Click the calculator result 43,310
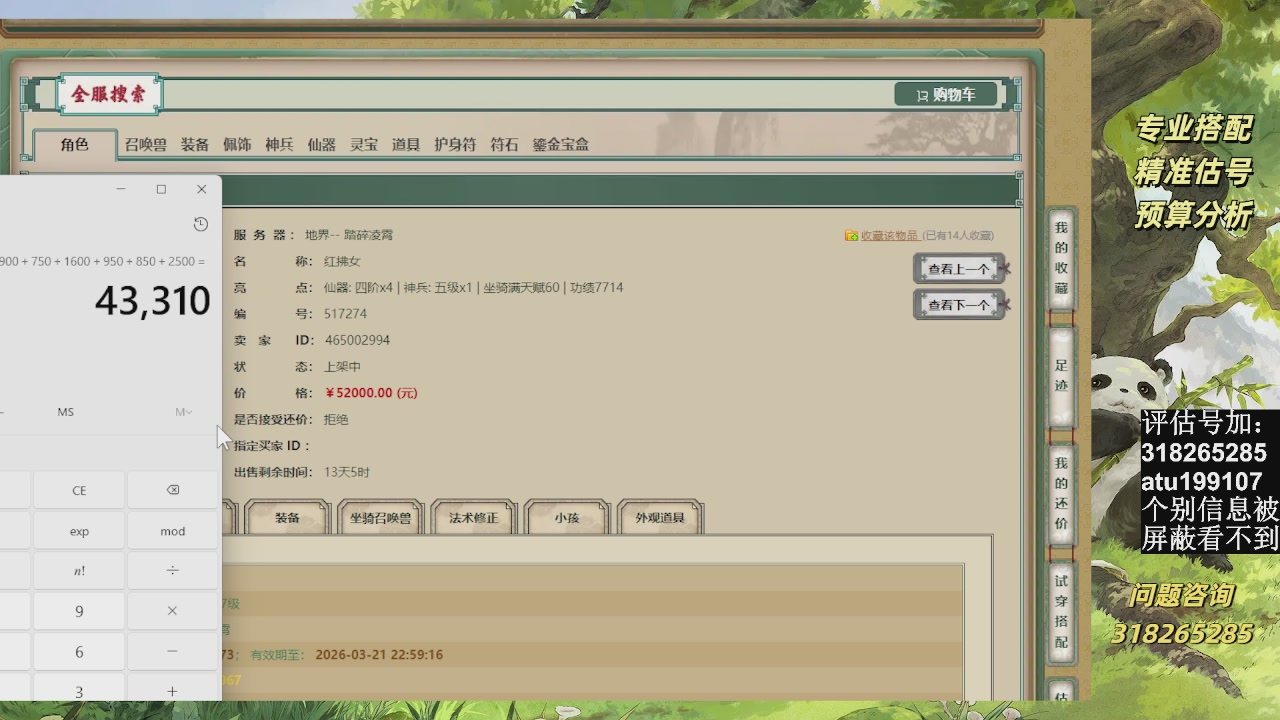This screenshot has width=1280, height=720. [153, 301]
